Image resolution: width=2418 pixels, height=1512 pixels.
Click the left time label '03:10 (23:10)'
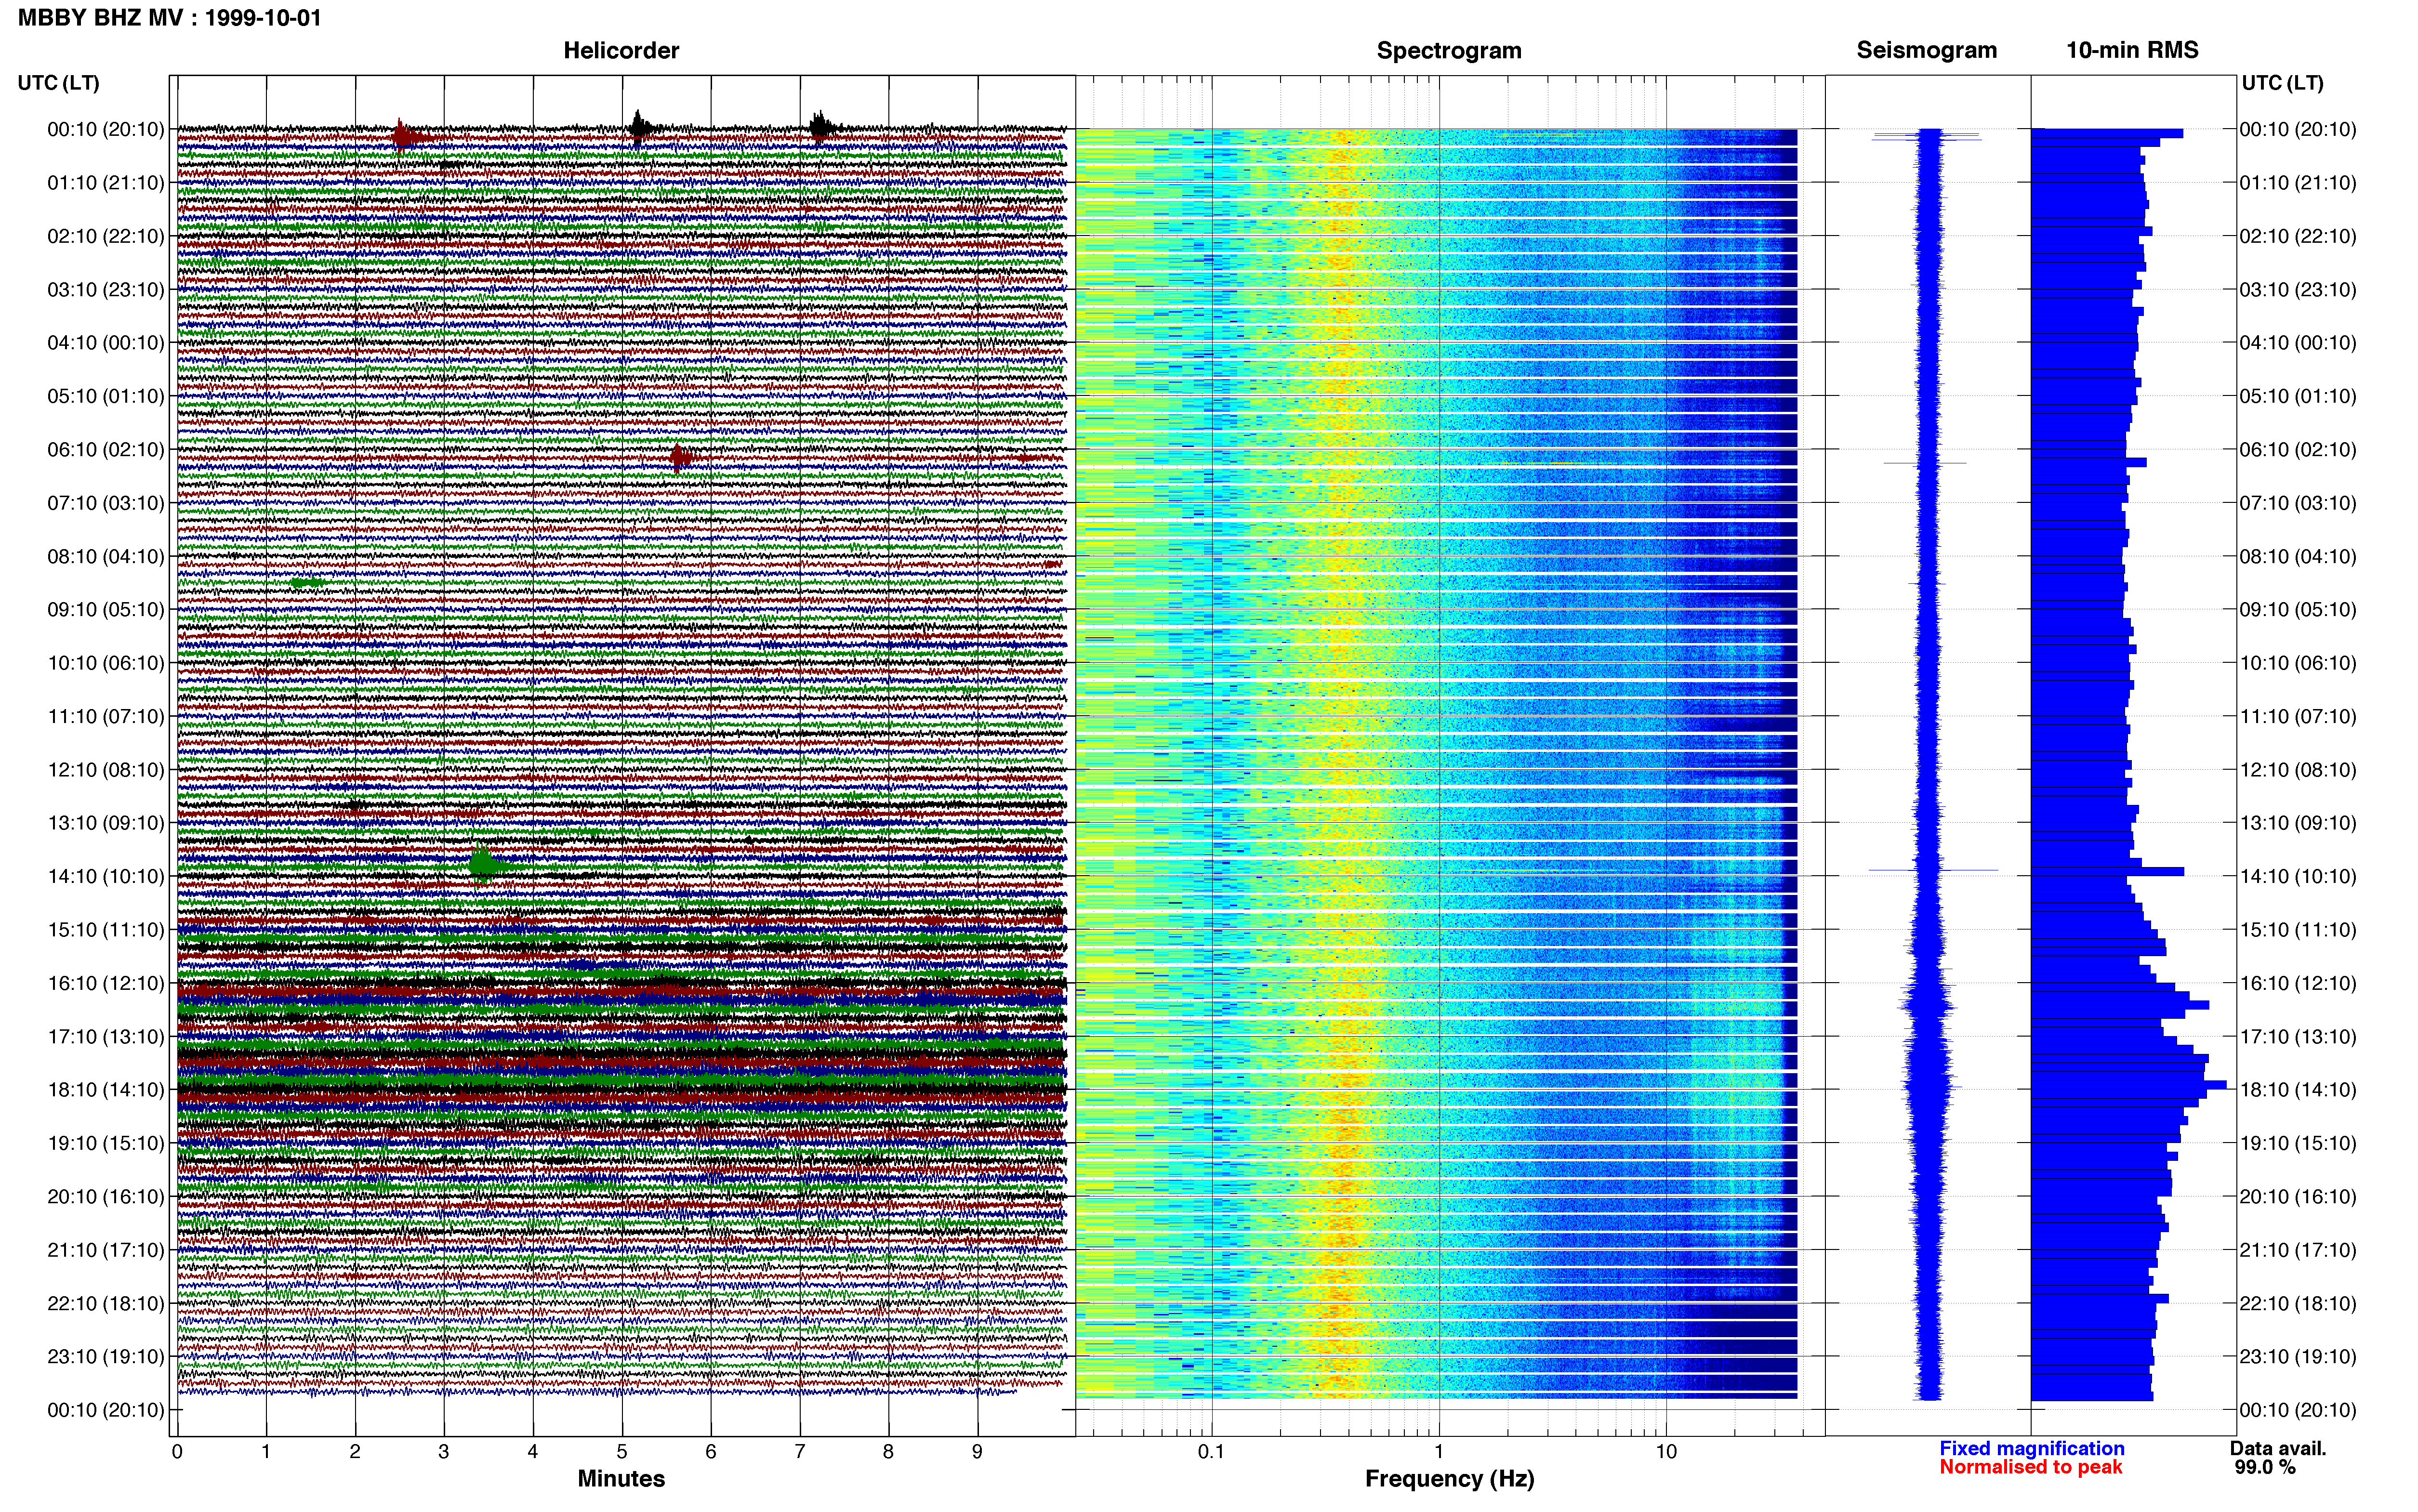click(x=106, y=290)
